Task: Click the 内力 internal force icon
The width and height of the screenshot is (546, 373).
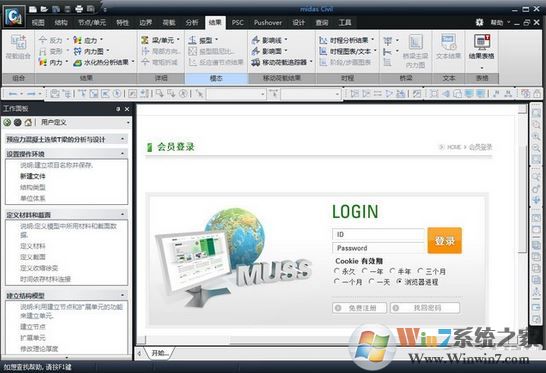Action: point(43,62)
